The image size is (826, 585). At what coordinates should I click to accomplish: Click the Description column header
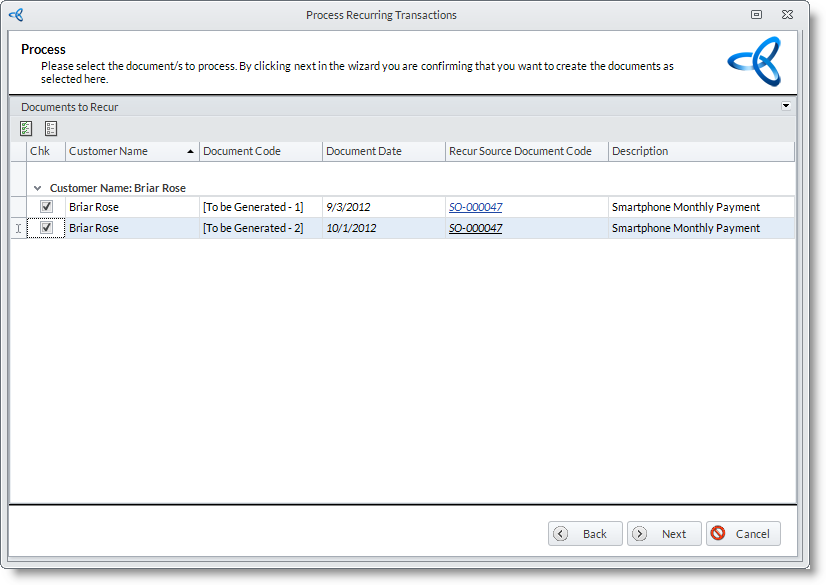point(700,152)
